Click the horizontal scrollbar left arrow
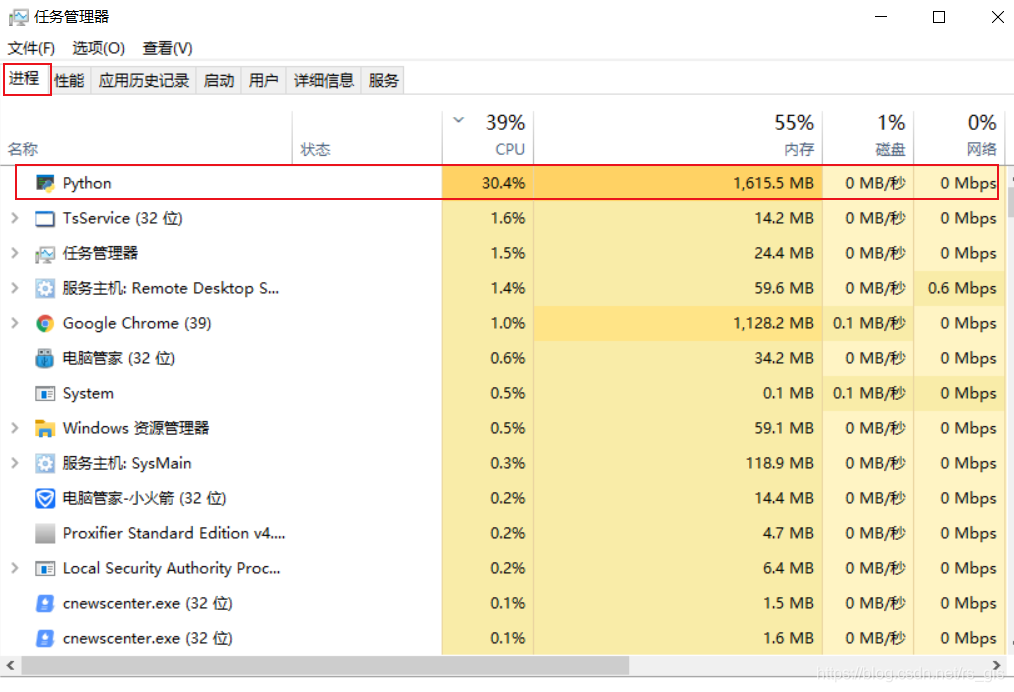 click(10, 665)
